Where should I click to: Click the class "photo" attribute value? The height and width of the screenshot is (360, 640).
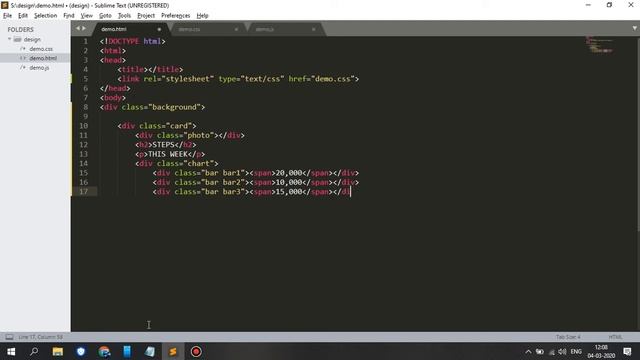[x=198, y=135]
